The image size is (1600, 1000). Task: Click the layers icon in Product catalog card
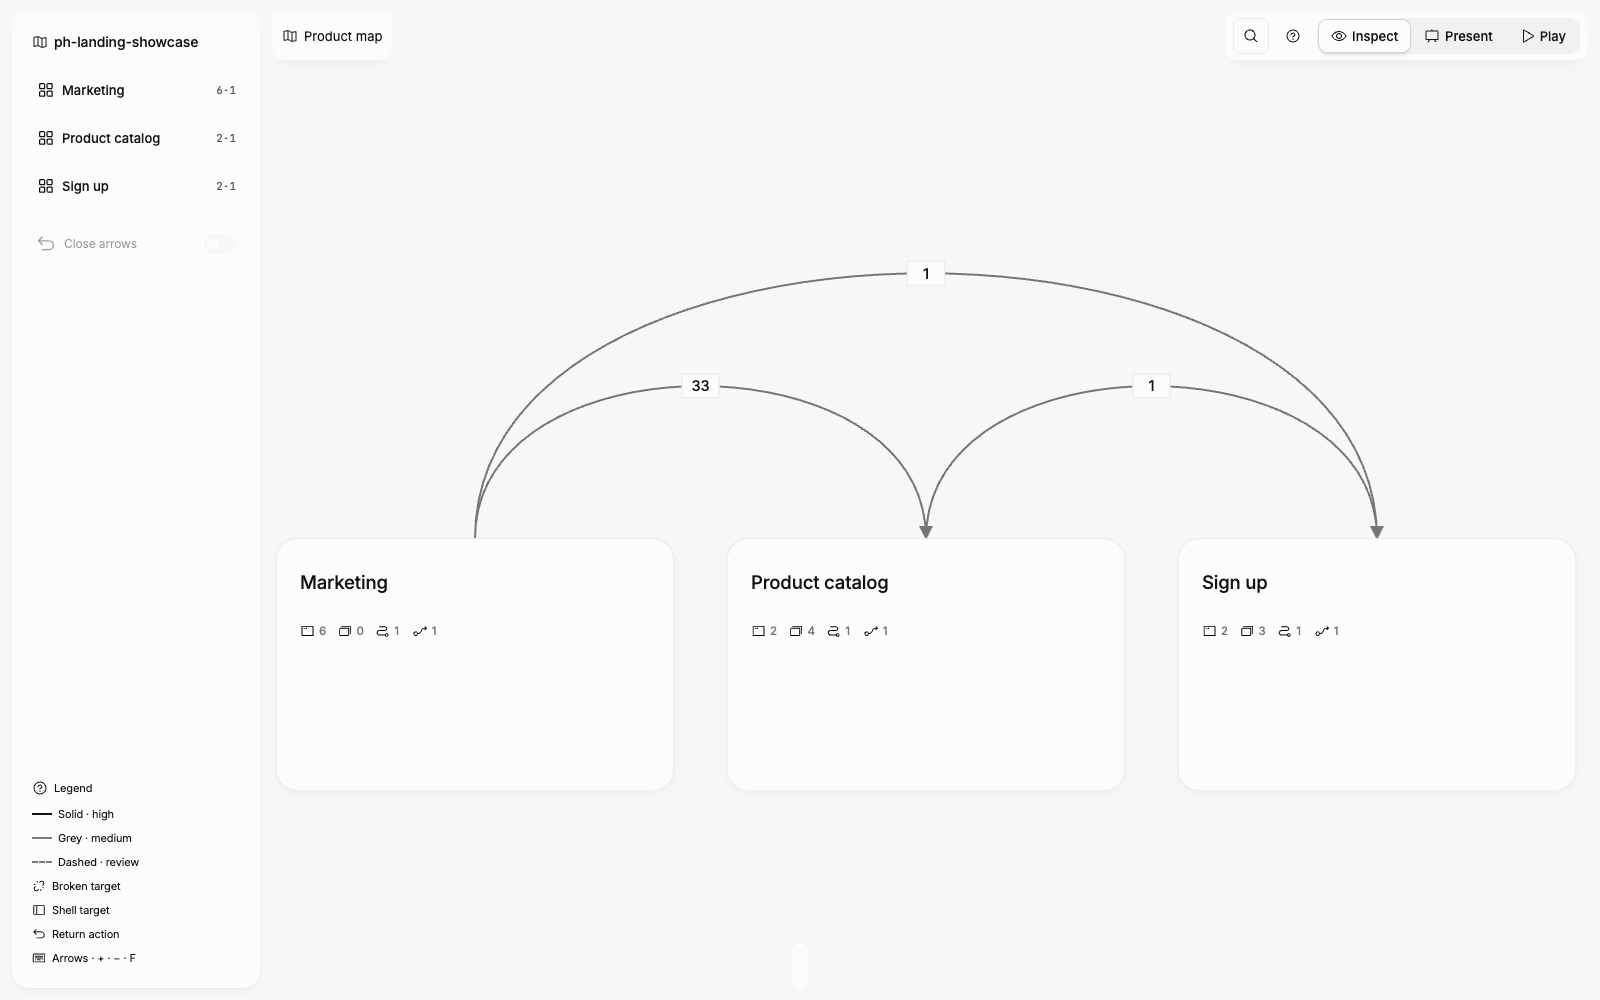coord(796,631)
